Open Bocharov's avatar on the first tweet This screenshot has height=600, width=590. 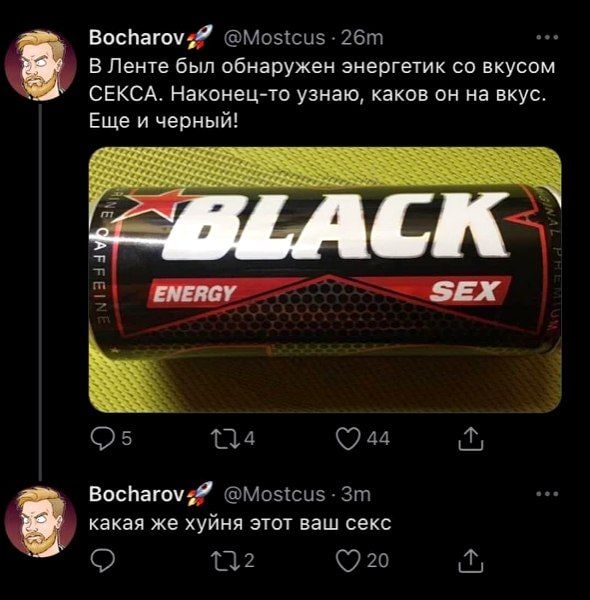41,65
